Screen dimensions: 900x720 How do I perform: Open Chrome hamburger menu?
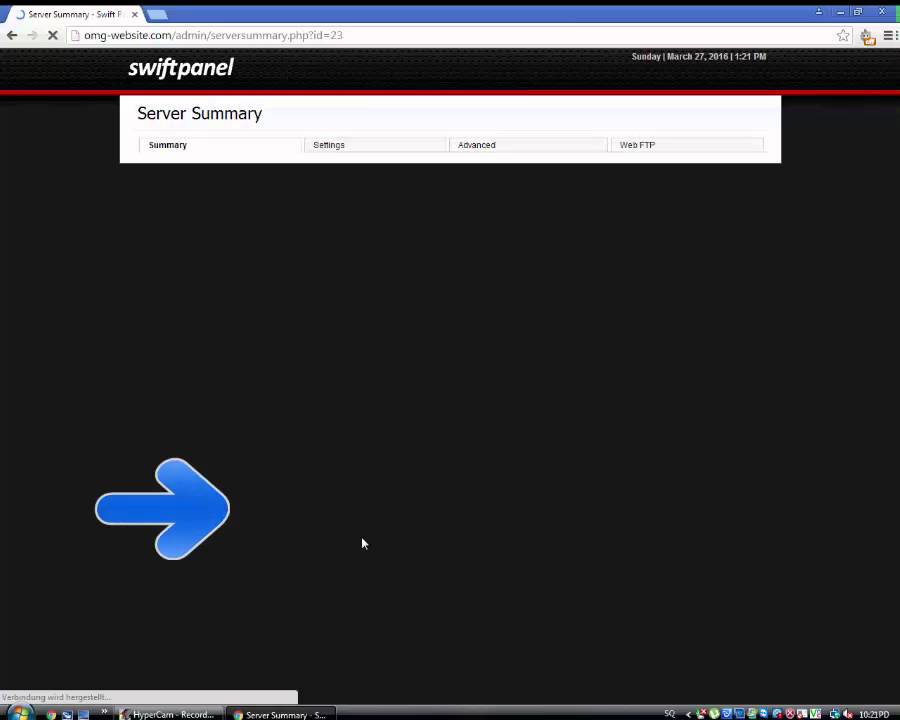[x=888, y=36]
